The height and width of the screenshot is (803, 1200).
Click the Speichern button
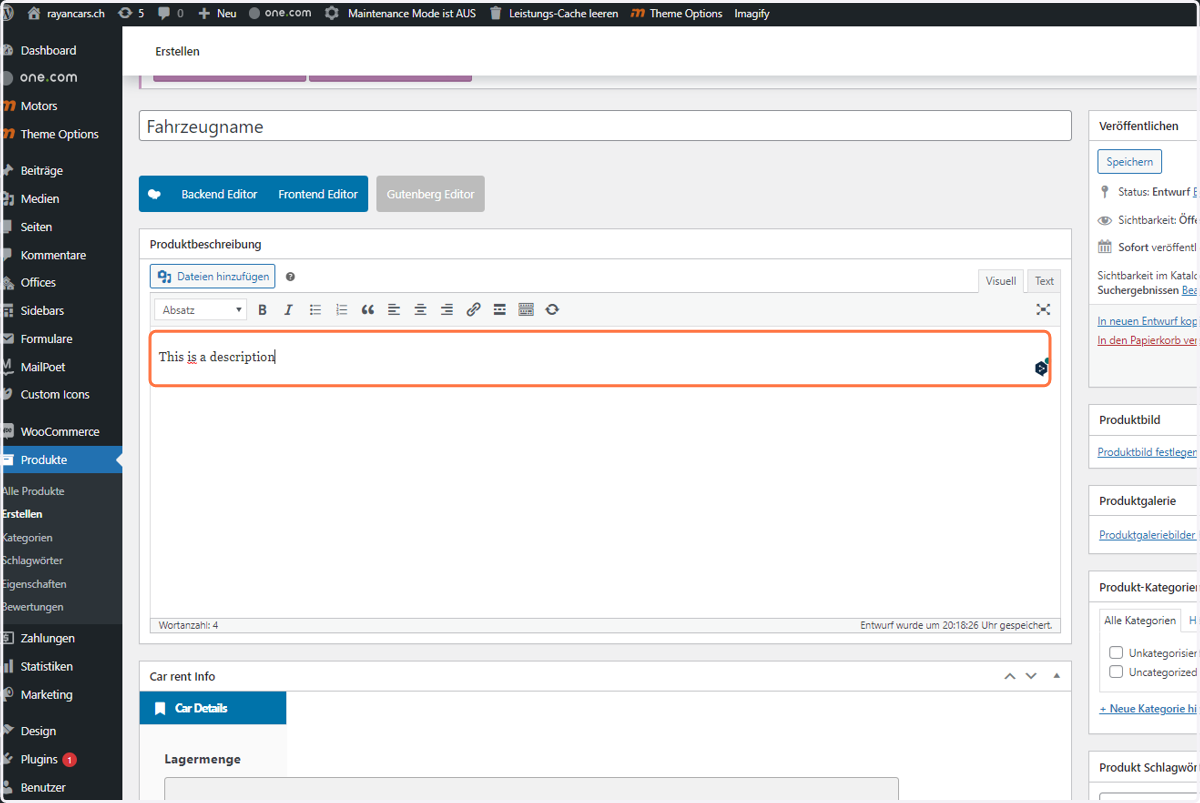point(1129,162)
